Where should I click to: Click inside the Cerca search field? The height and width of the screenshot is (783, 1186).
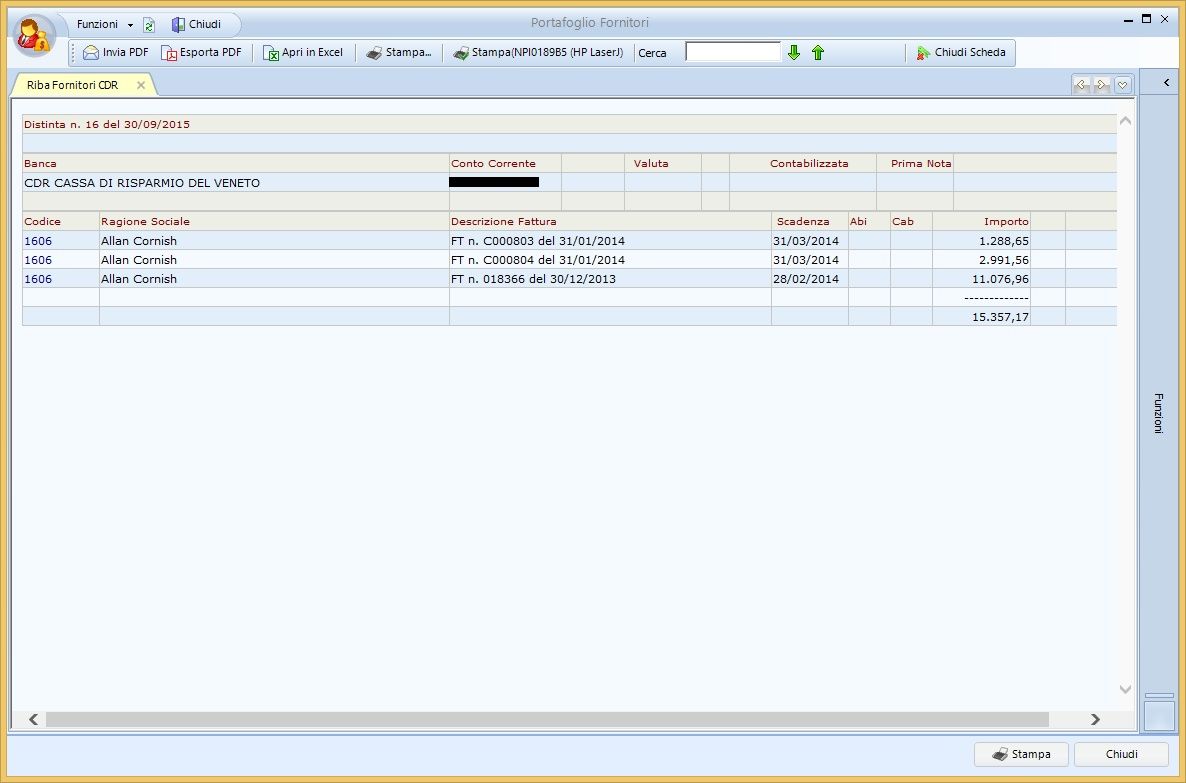[732, 52]
